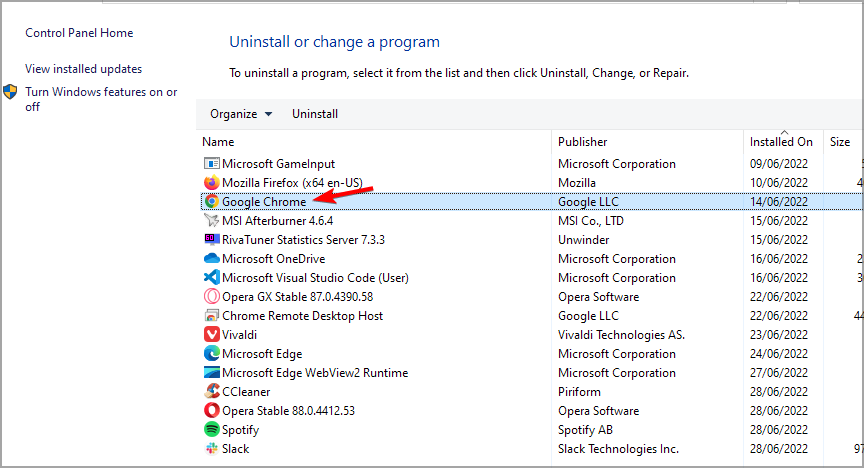864x468 pixels.
Task: Select the Spotify entry name
Action: [x=240, y=430]
